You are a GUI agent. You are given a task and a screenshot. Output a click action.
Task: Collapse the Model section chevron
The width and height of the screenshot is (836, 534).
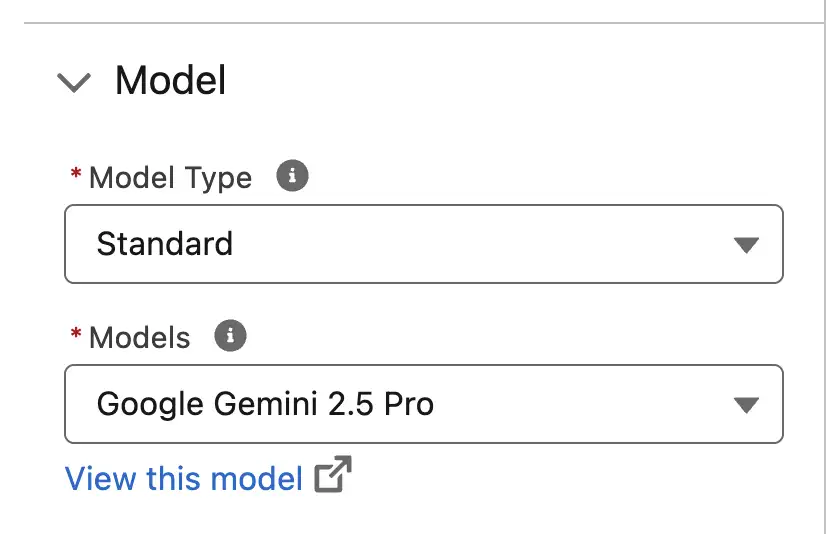click(x=74, y=83)
